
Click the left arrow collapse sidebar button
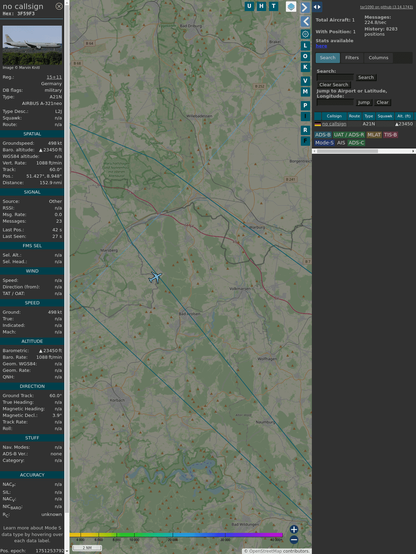coord(305,22)
